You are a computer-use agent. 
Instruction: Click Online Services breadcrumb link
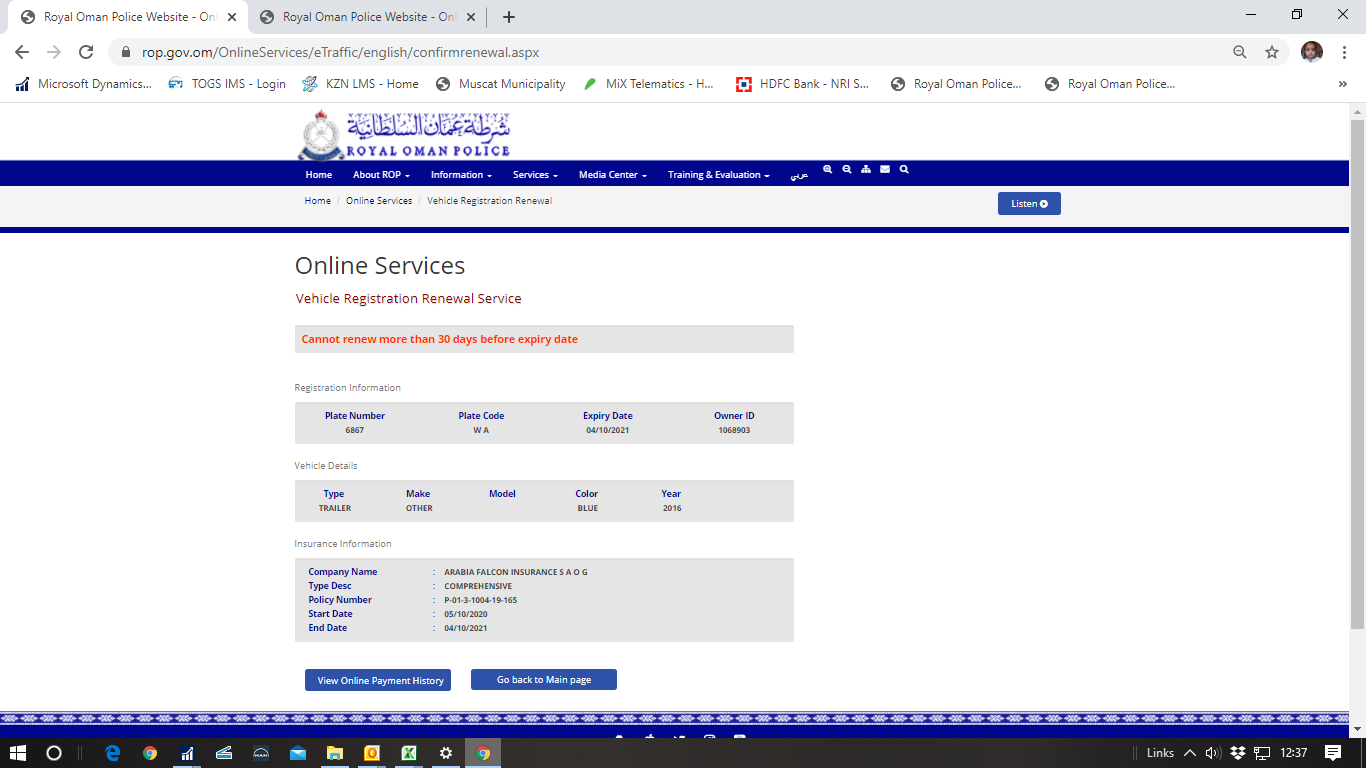379,201
